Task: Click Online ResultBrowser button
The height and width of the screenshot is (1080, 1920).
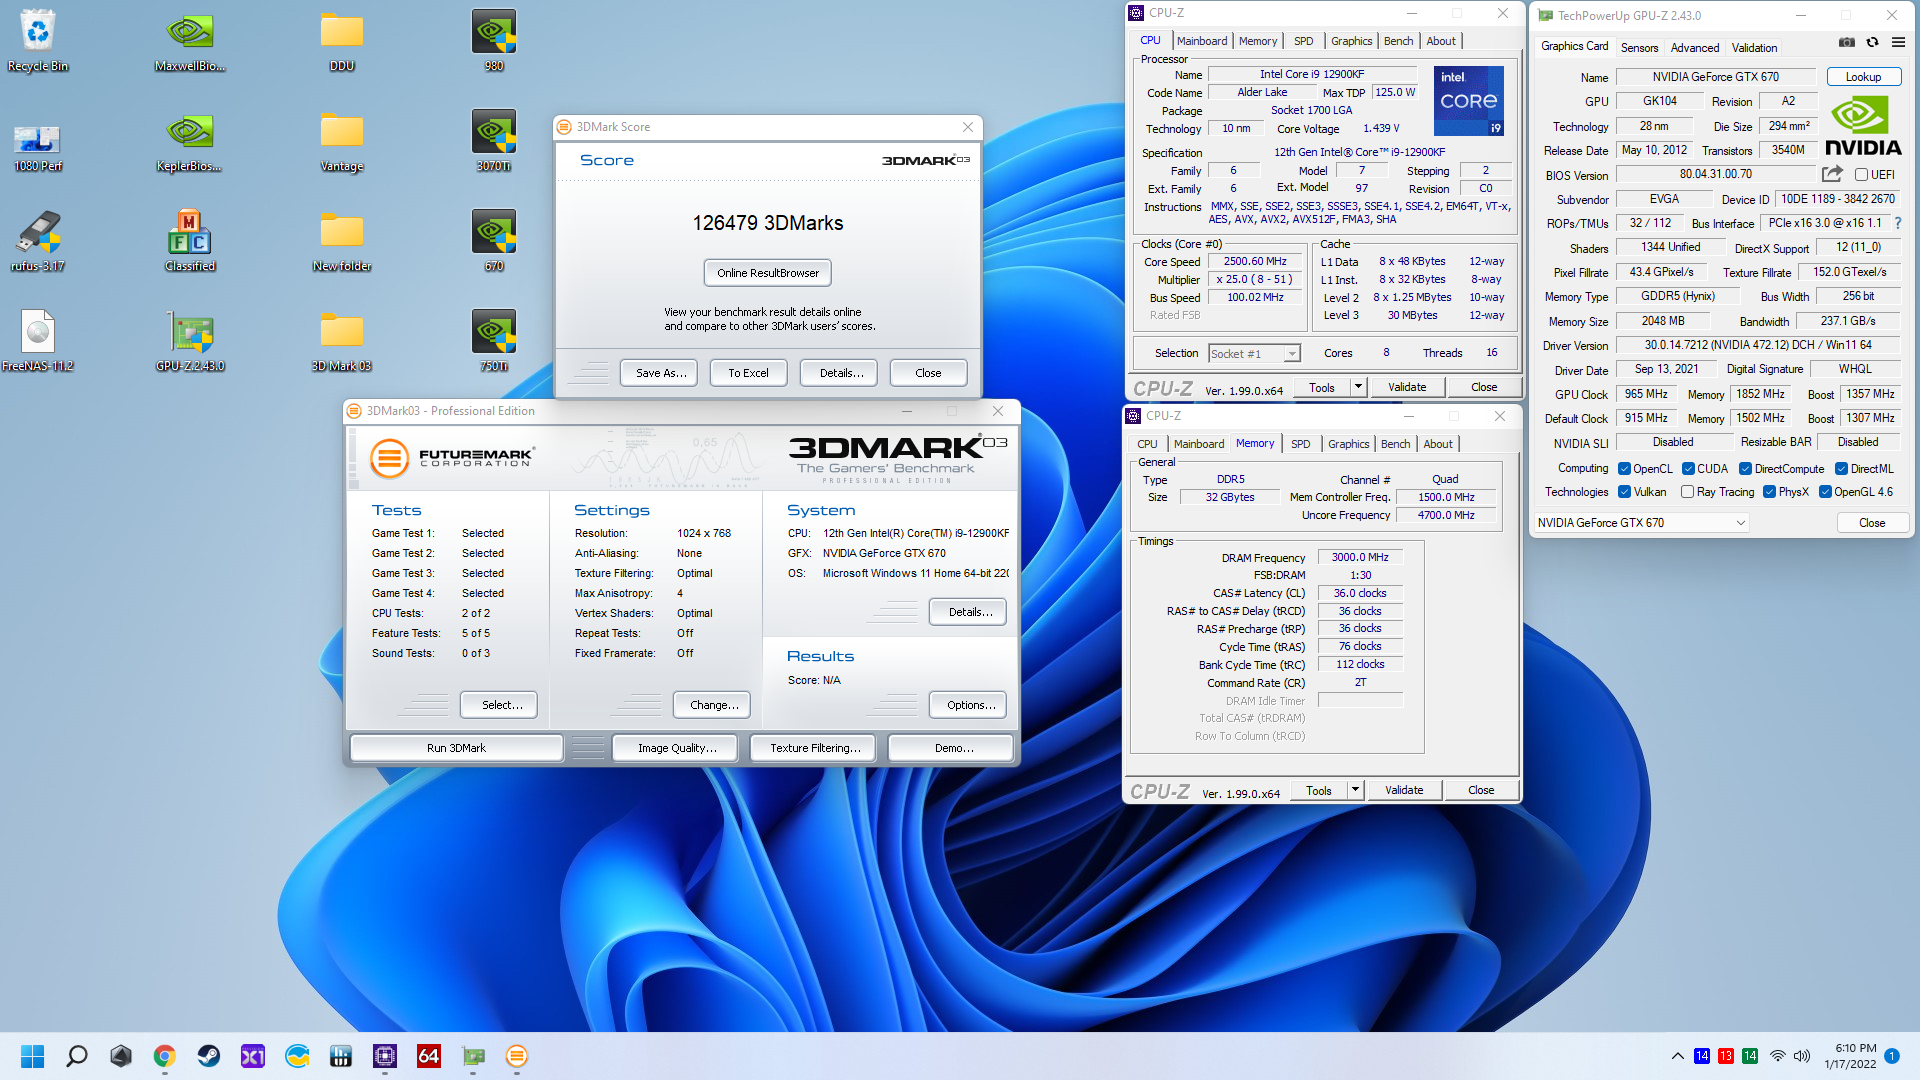Action: [768, 273]
